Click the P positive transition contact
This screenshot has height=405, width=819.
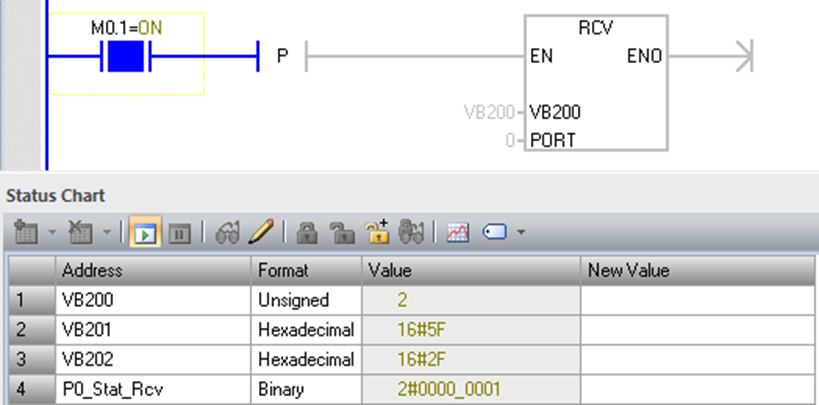pos(282,56)
